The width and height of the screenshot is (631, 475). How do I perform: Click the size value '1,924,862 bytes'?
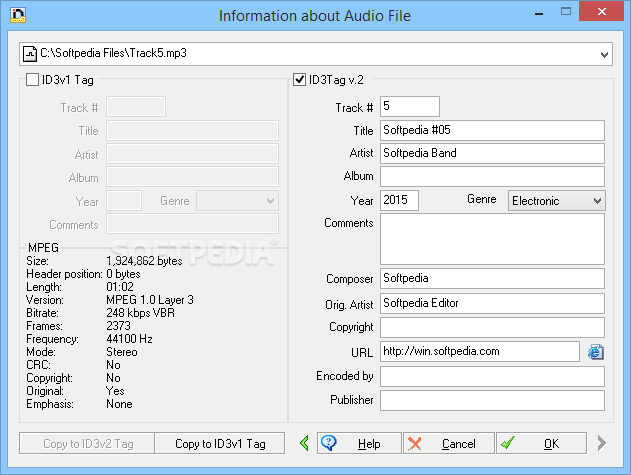[x=144, y=261]
